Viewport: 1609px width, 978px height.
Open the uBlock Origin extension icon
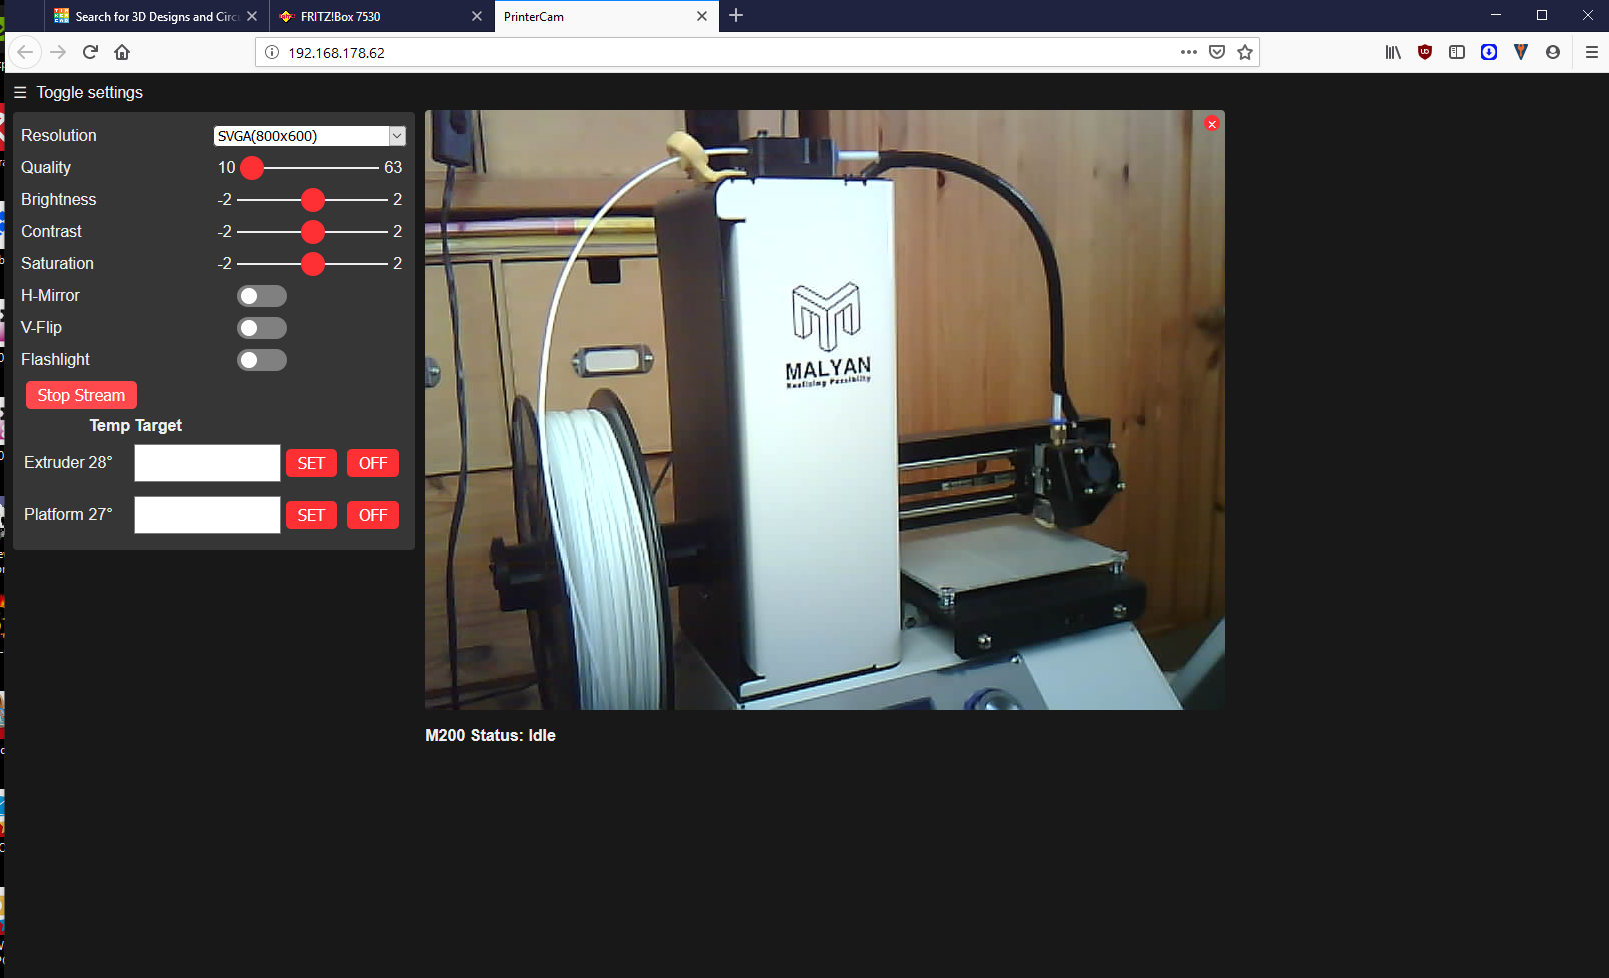[x=1424, y=53]
